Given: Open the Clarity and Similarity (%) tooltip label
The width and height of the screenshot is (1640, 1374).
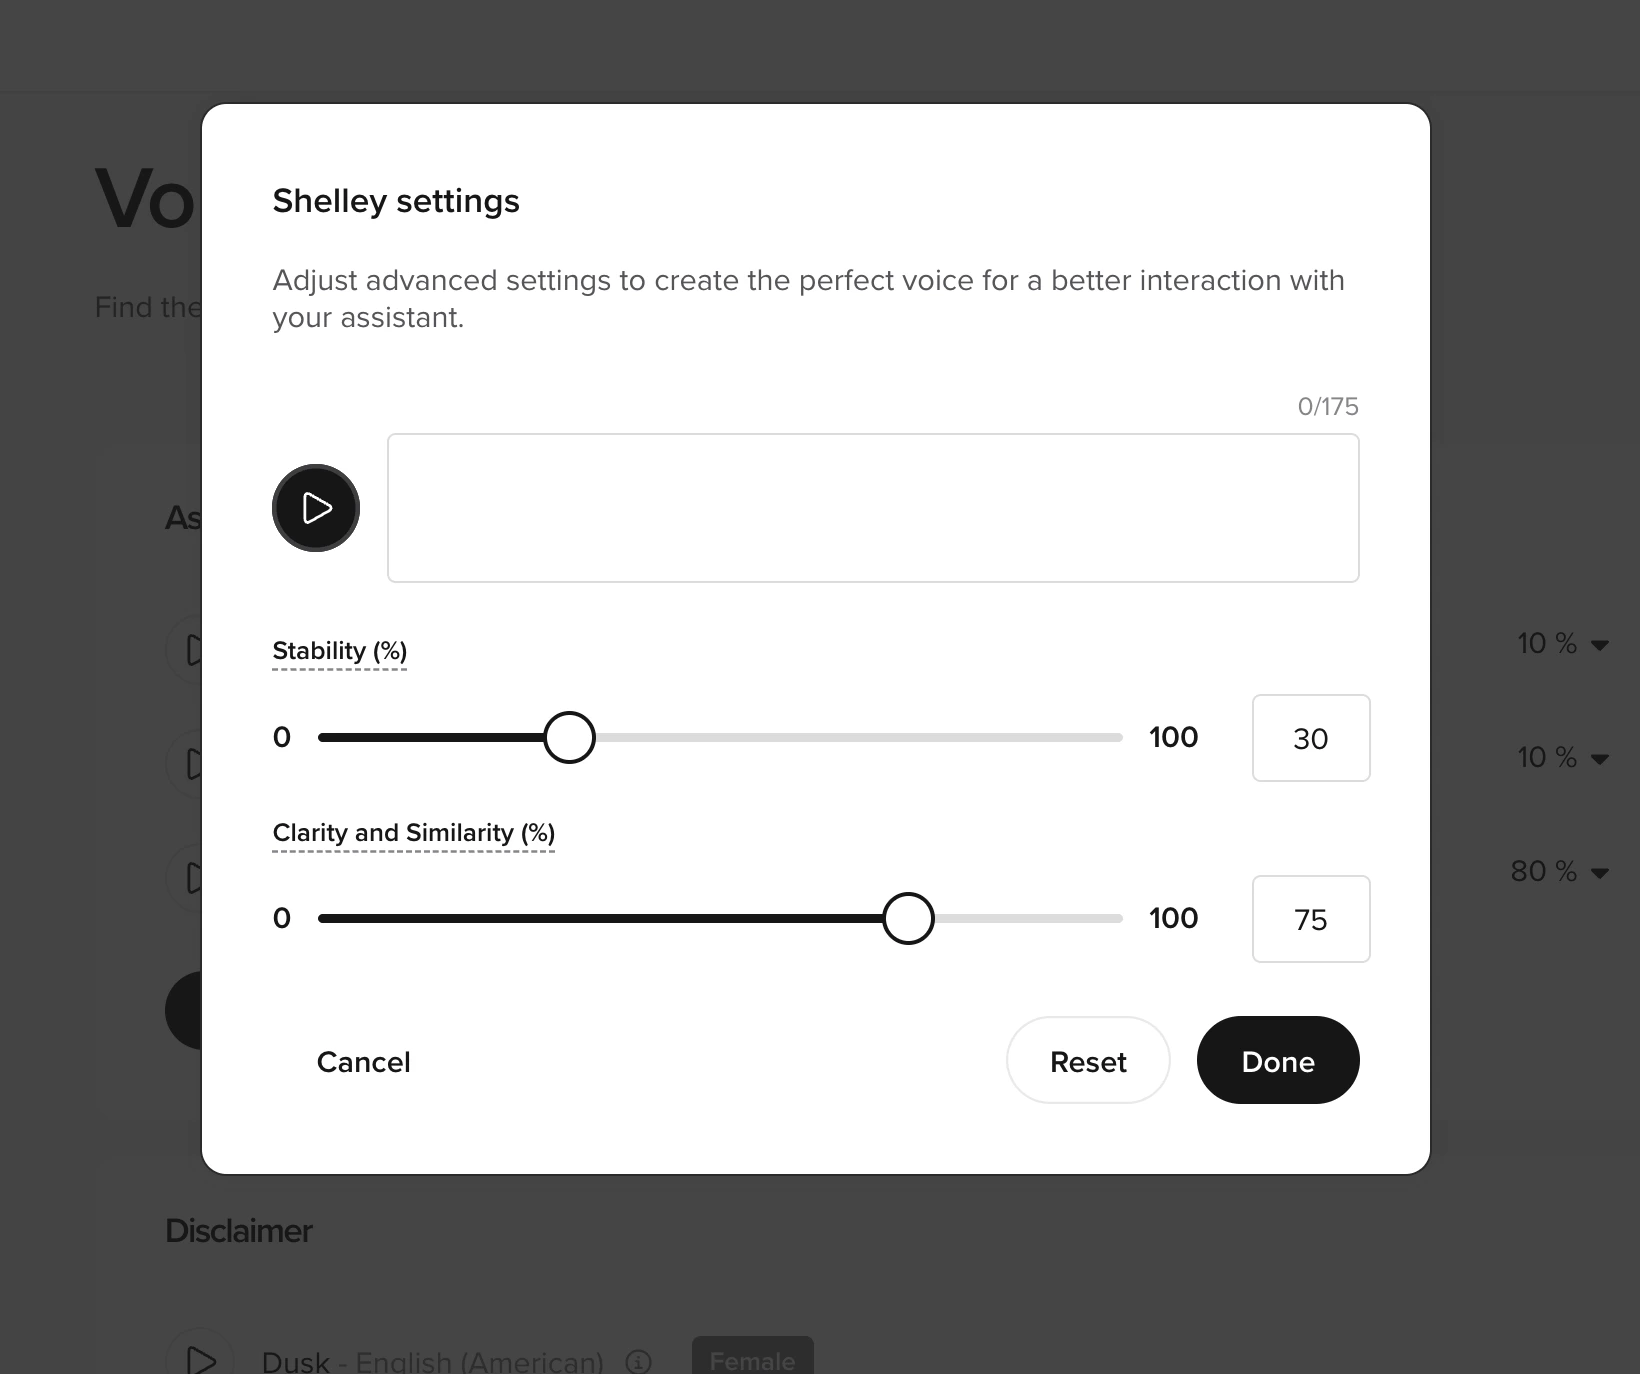Looking at the screenshot, I should pyautogui.click(x=412, y=832).
